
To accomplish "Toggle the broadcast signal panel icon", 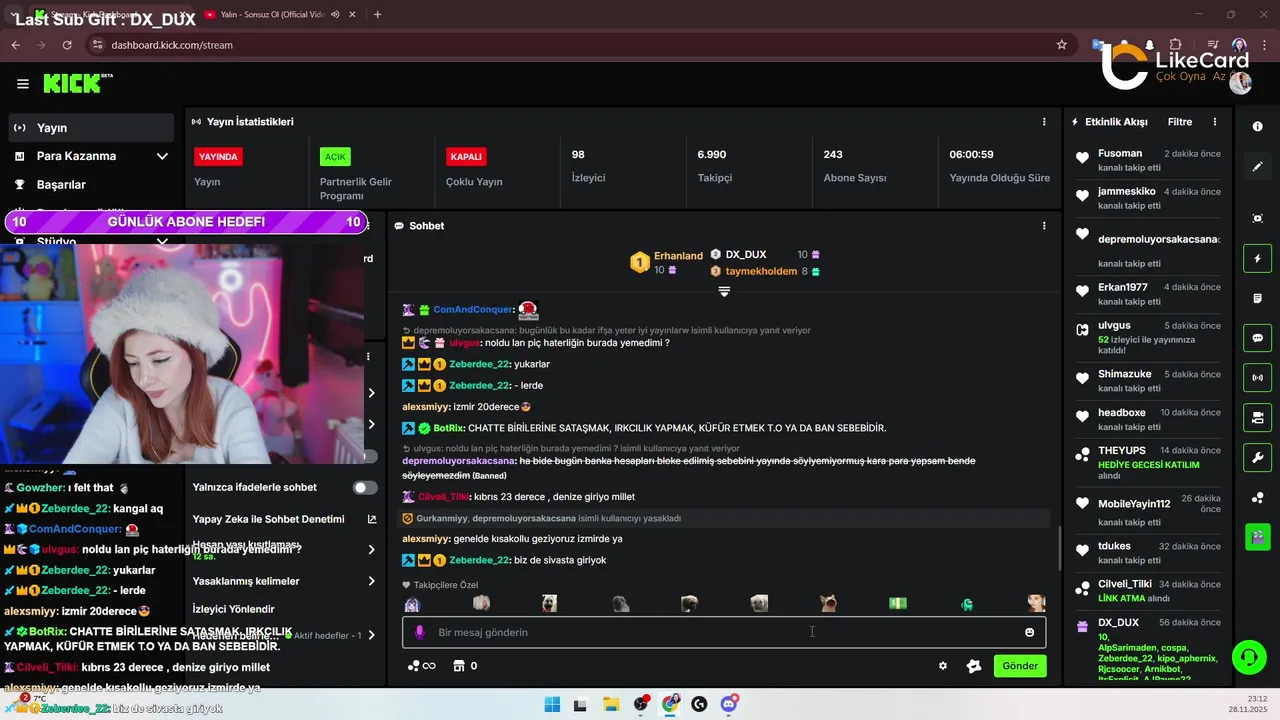I will tap(1257, 377).
